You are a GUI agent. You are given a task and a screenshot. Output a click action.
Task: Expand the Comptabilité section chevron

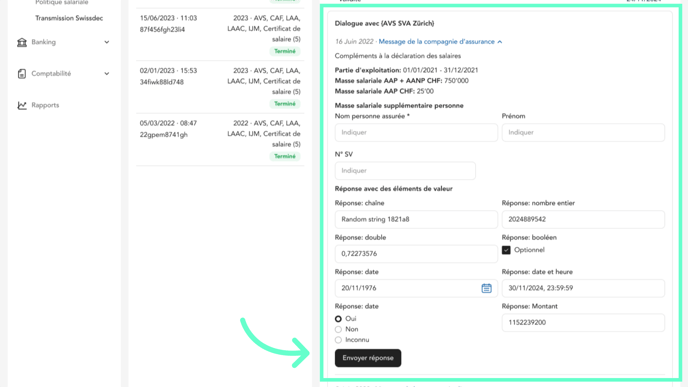click(107, 74)
